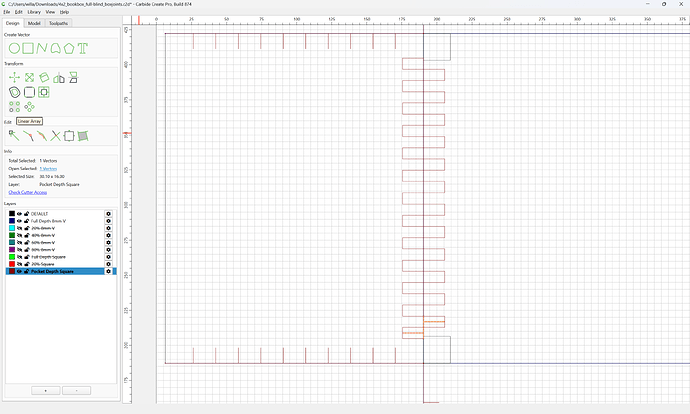This screenshot has width=690, height=414.
Task: Click the add layer plus button
Action: click(46, 391)
